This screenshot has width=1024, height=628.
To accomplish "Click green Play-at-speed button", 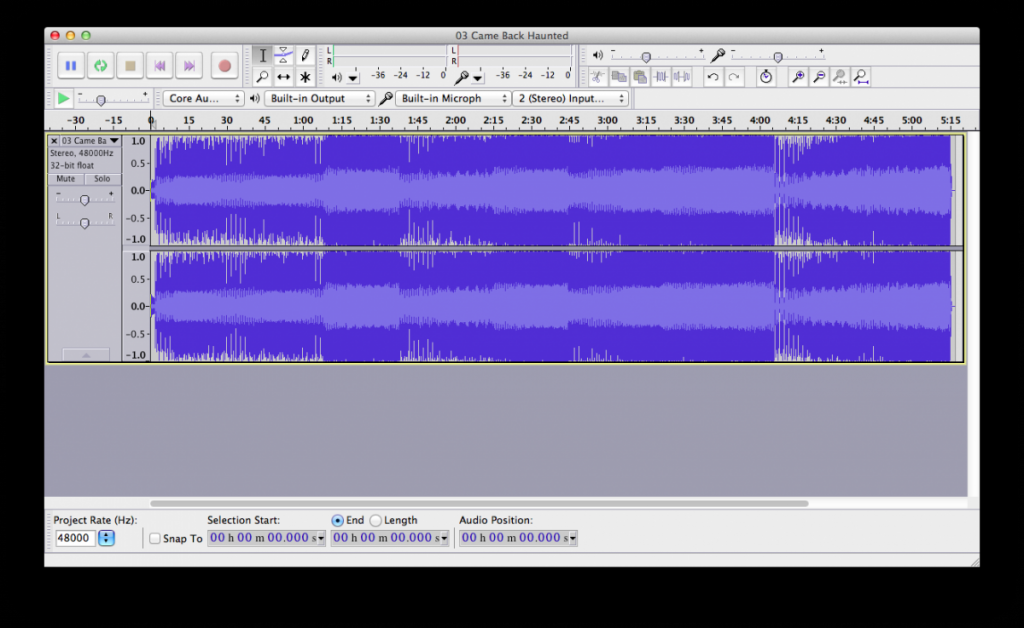I will click(63, 99).
